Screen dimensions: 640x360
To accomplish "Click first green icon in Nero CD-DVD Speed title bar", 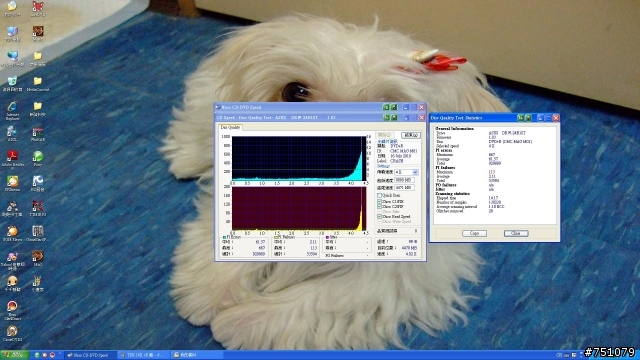I will [386, 107].
